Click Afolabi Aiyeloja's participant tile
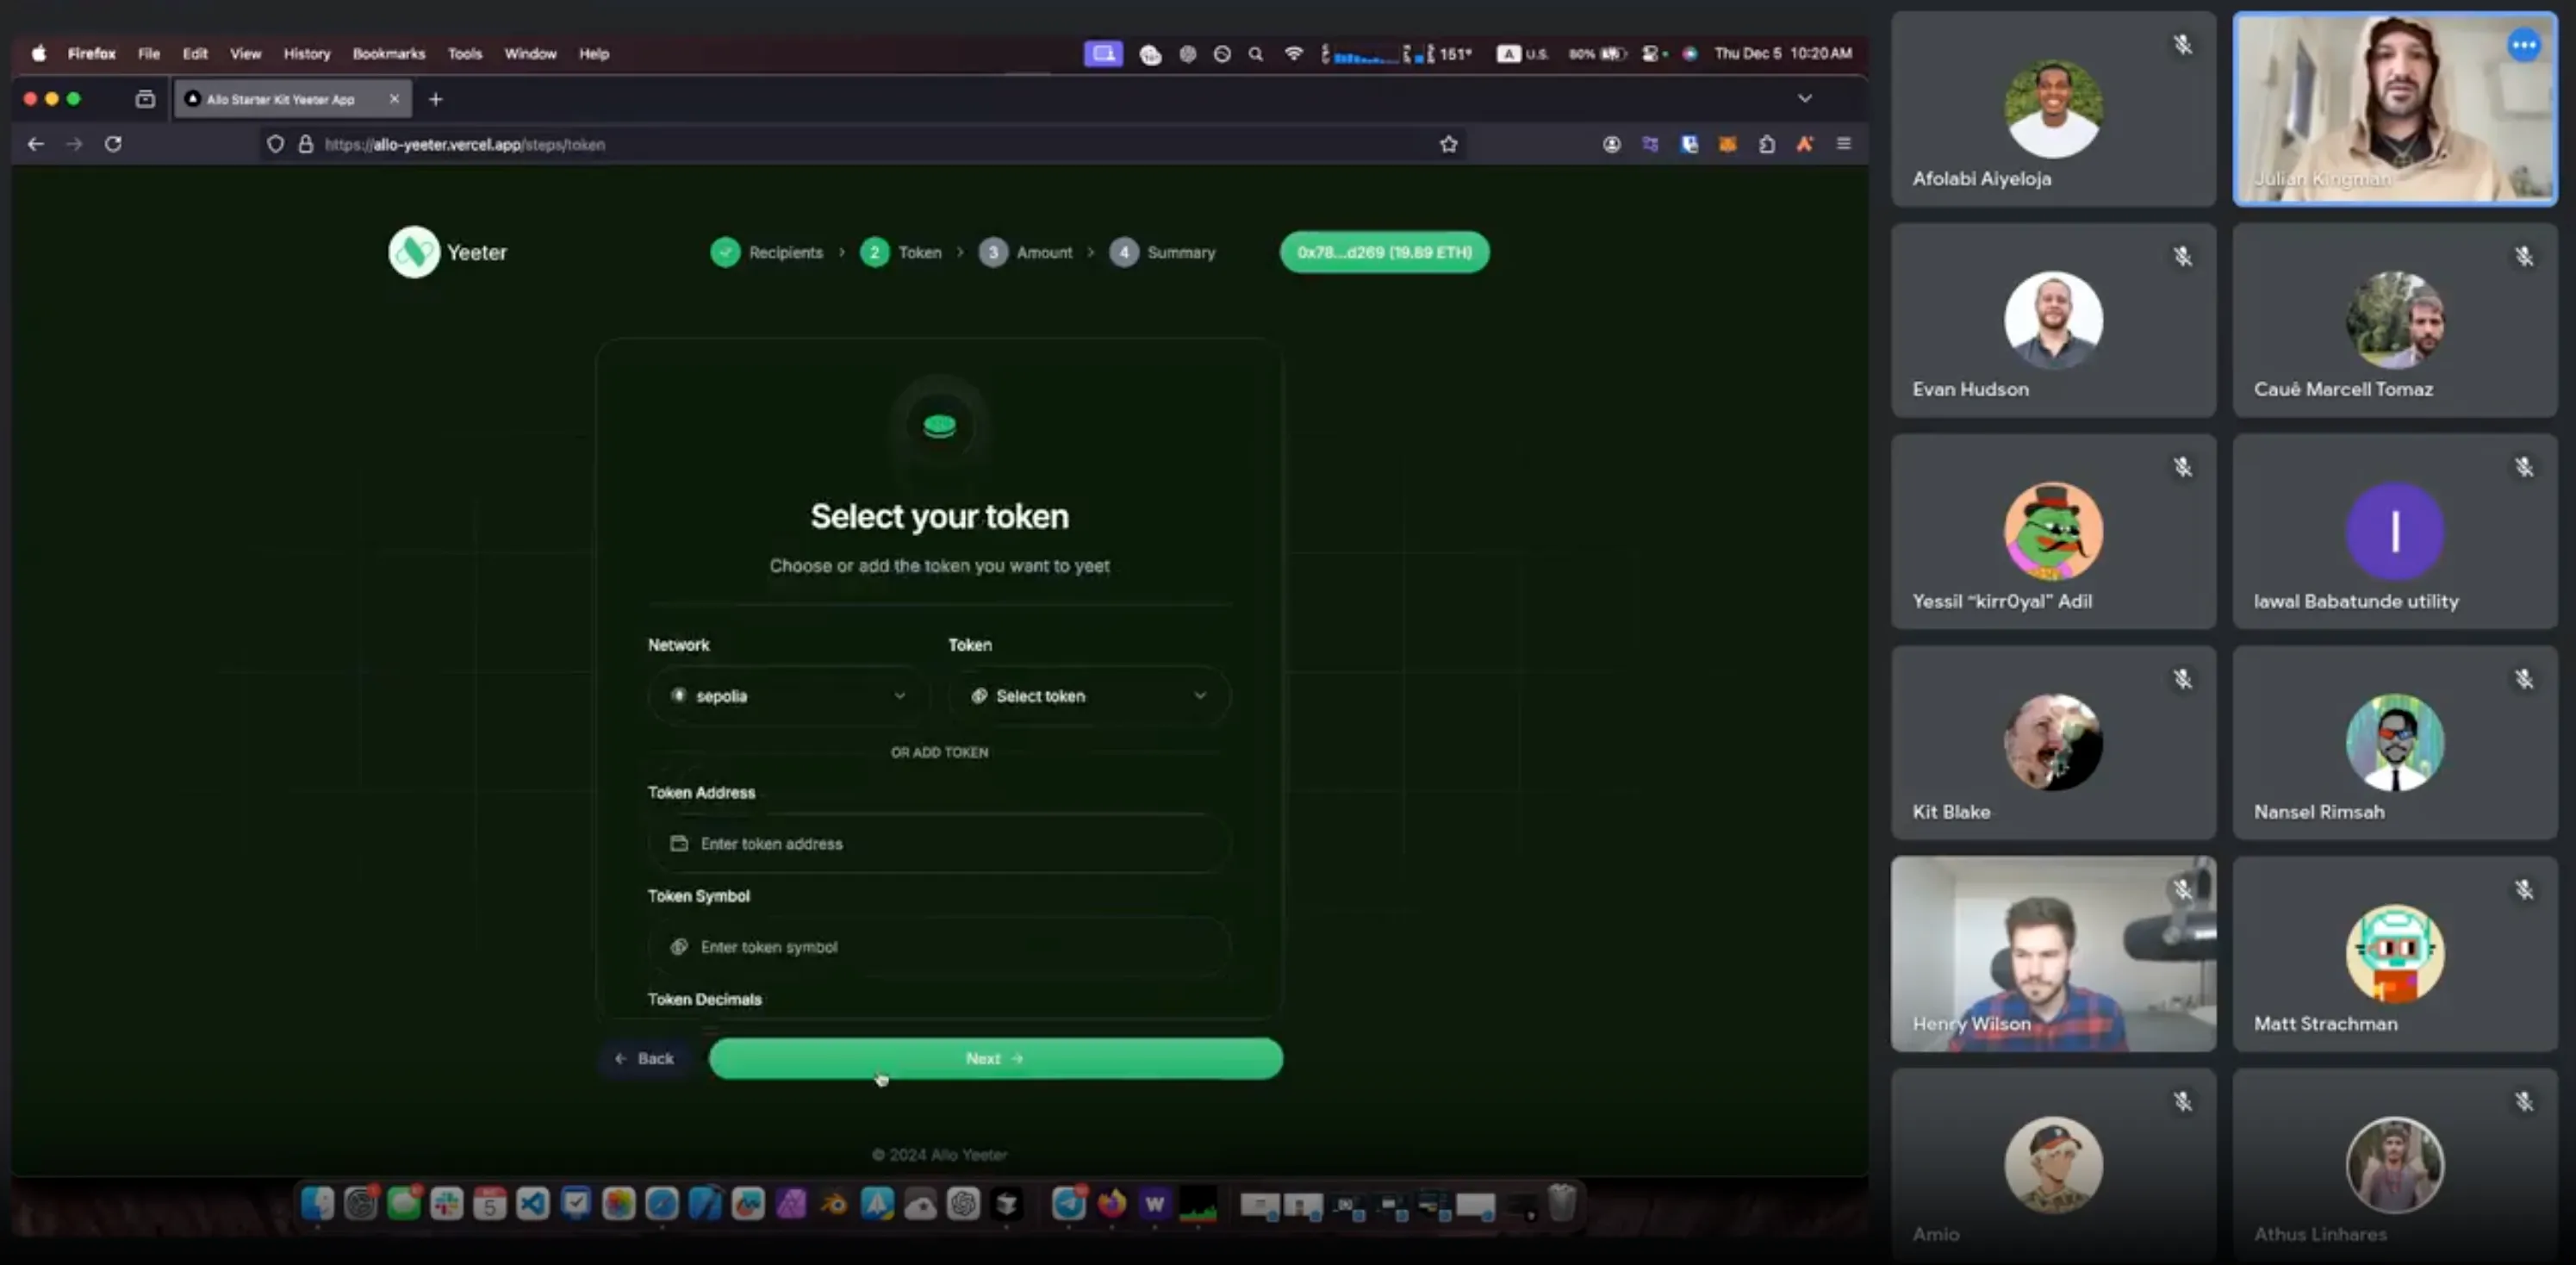2576x1265 pixels. pyautogui.click(x=2053, y=109)
